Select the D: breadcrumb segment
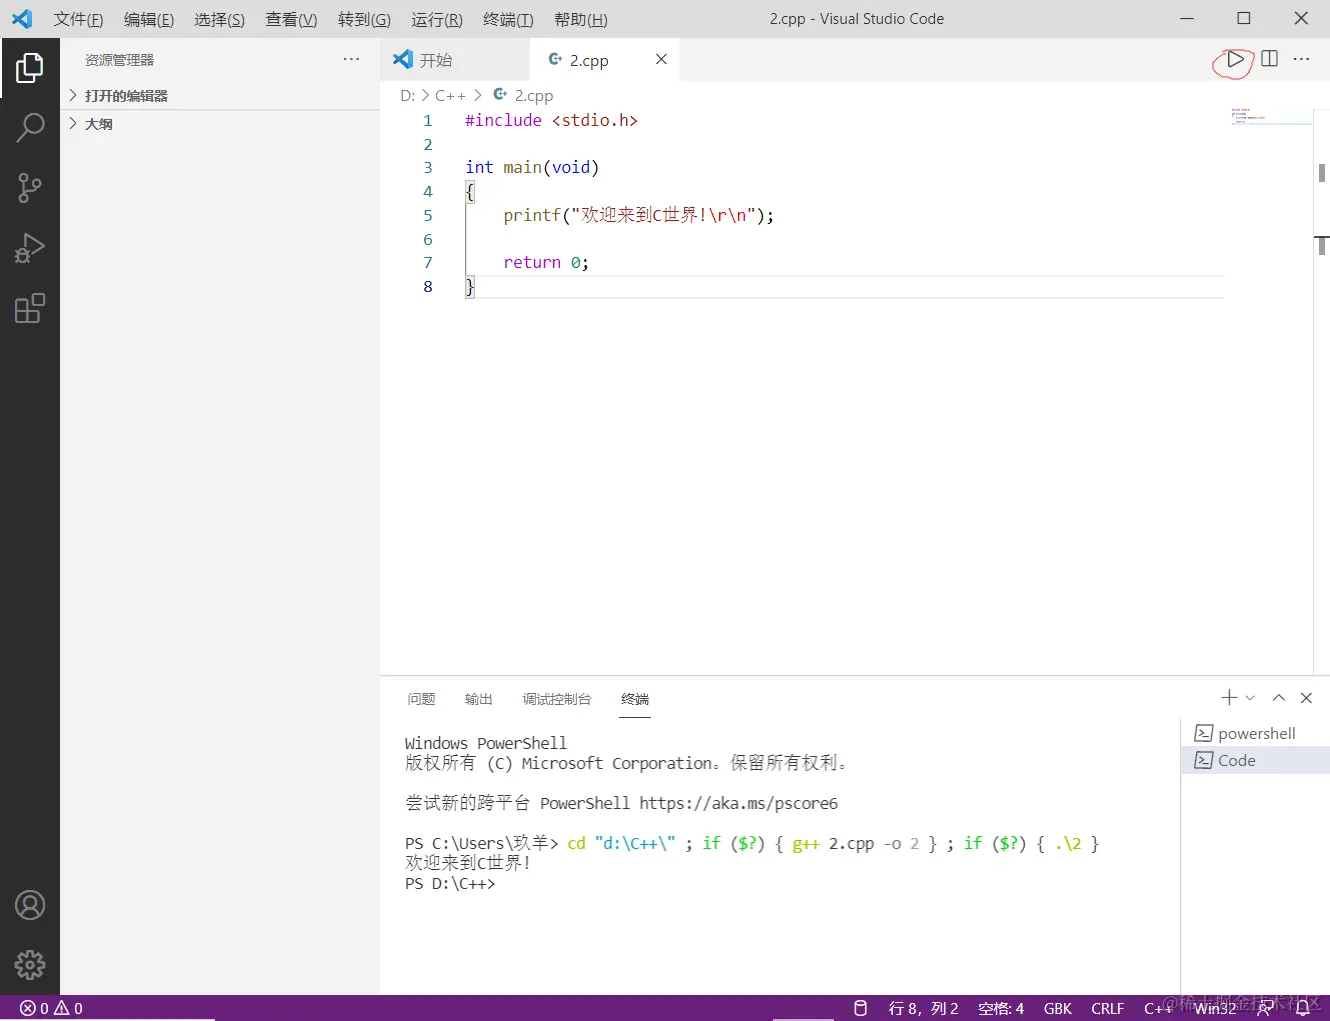 [x=407, y=96]
